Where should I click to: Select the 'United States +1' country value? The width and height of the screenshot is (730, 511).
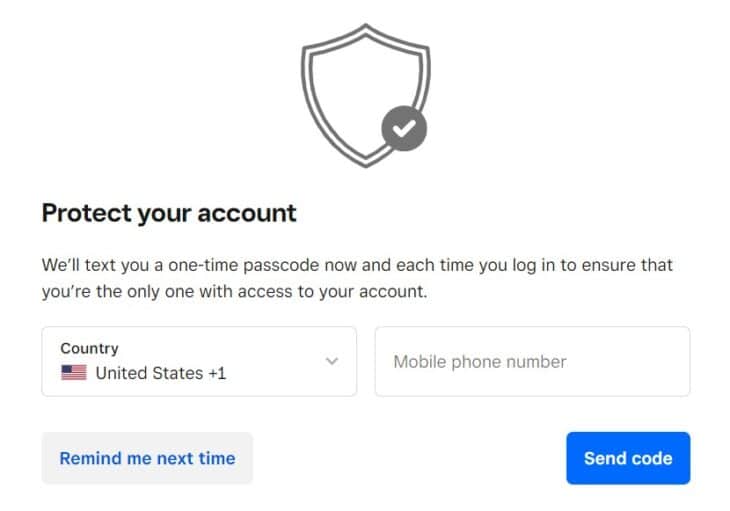(x=160, y=373)
